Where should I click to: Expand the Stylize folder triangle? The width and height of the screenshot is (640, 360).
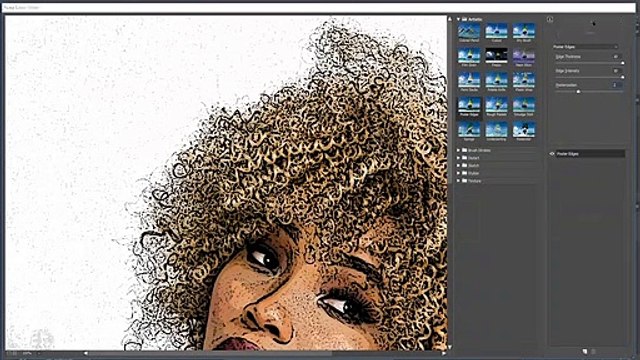tap(458, 173)
